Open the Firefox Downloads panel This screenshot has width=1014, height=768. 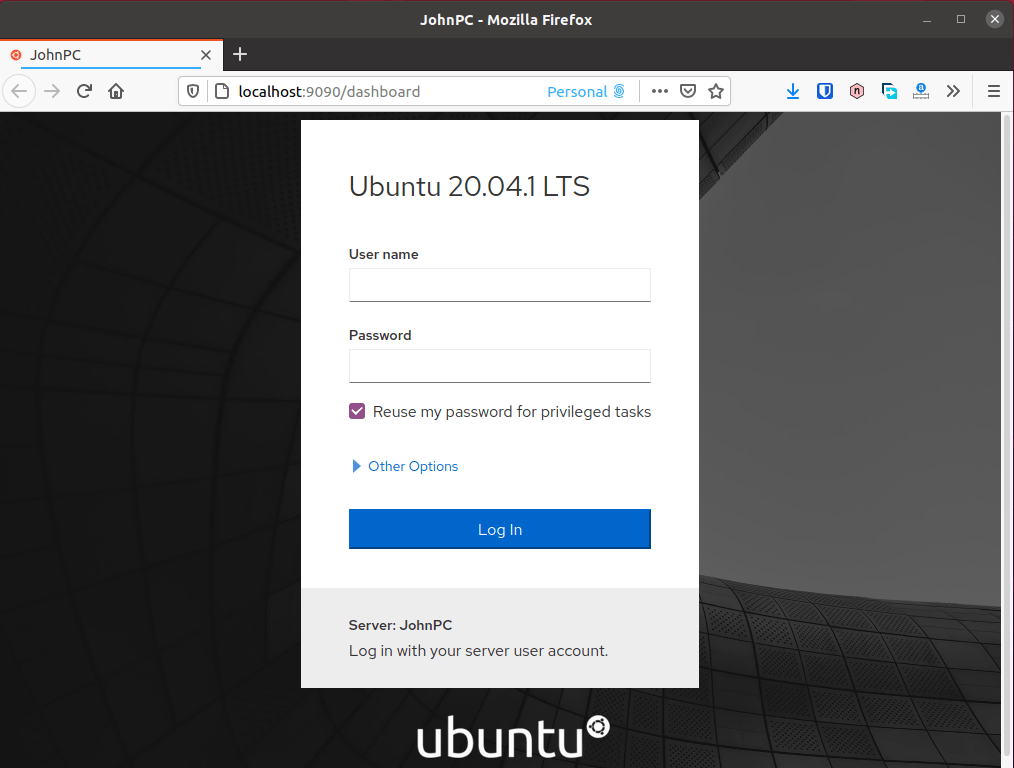(793, 91)
